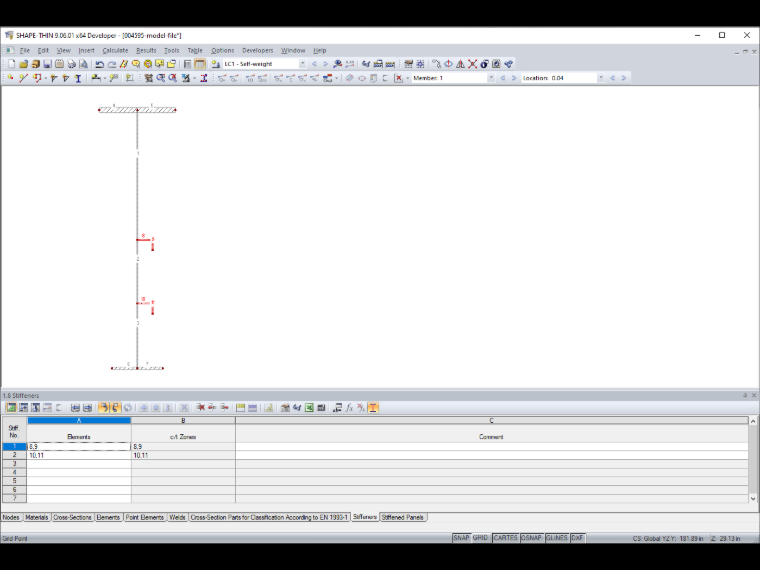Toggle the CARTES status bar button

(x=506, y=538)
